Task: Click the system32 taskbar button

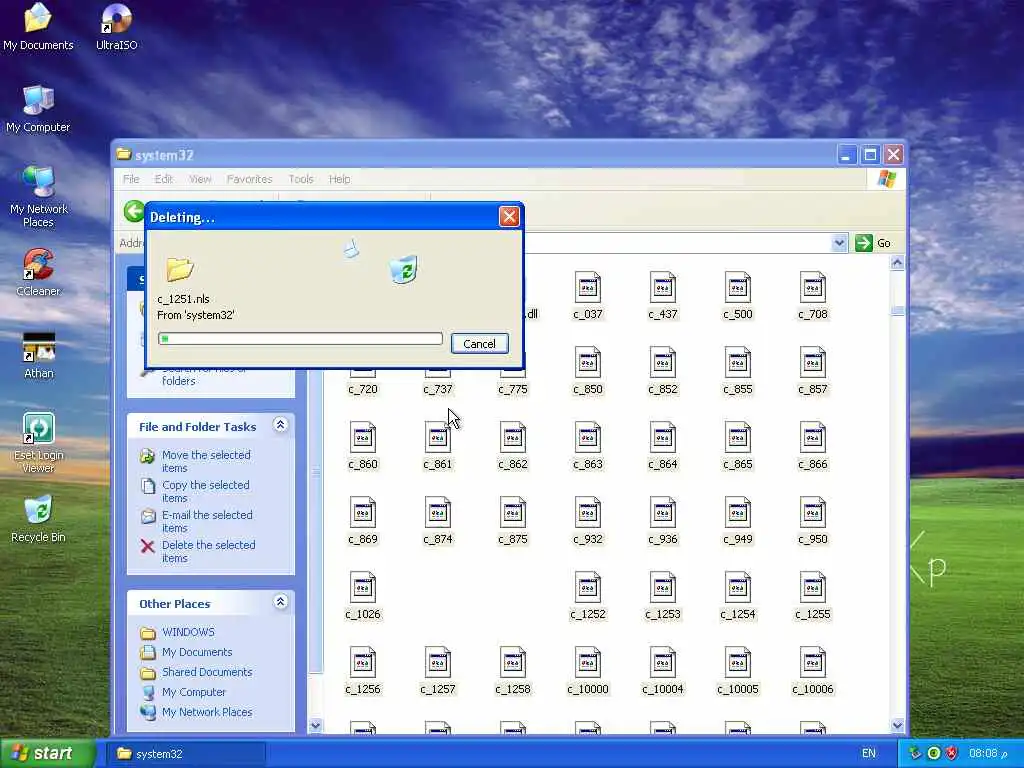Action: pos(185,754)
